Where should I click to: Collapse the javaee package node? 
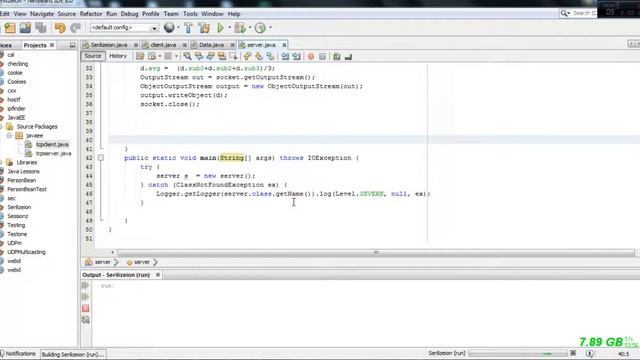tap(9, 136)
